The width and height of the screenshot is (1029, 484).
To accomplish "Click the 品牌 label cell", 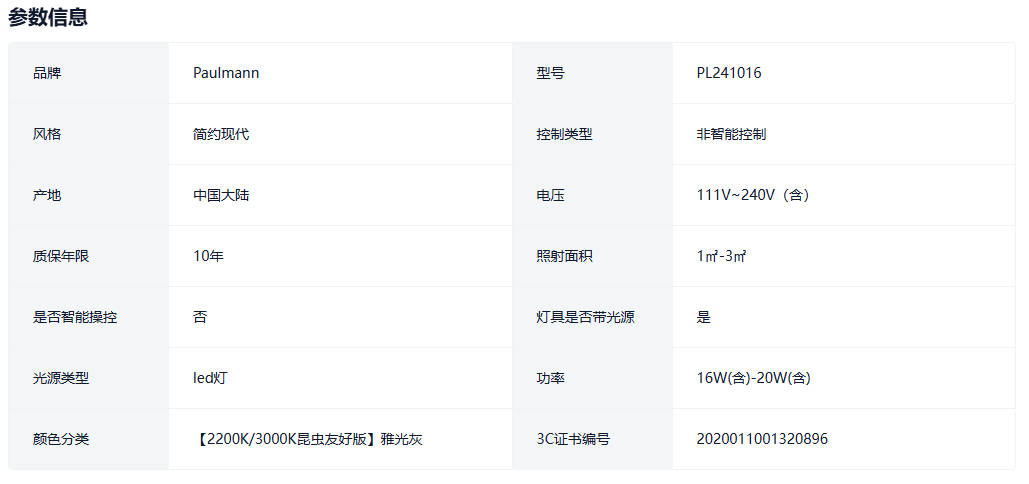I will (47, 73).
